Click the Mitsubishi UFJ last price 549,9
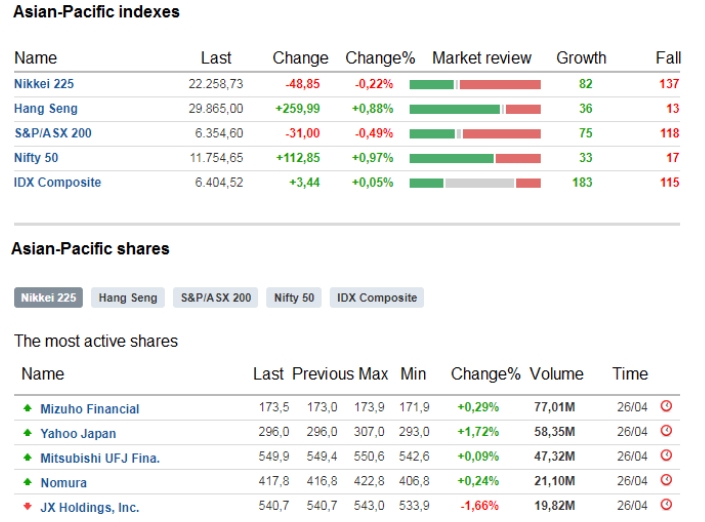 [274, 456]
